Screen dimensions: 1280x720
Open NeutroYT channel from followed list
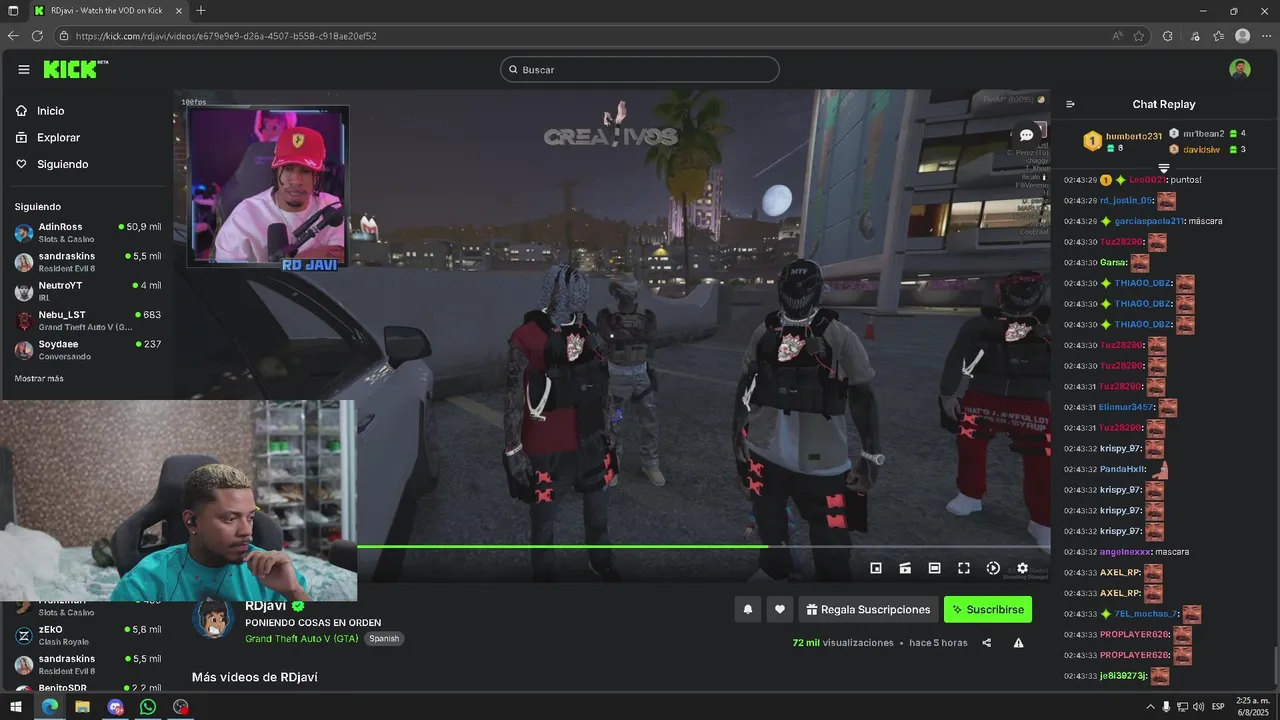click(87, 291)
